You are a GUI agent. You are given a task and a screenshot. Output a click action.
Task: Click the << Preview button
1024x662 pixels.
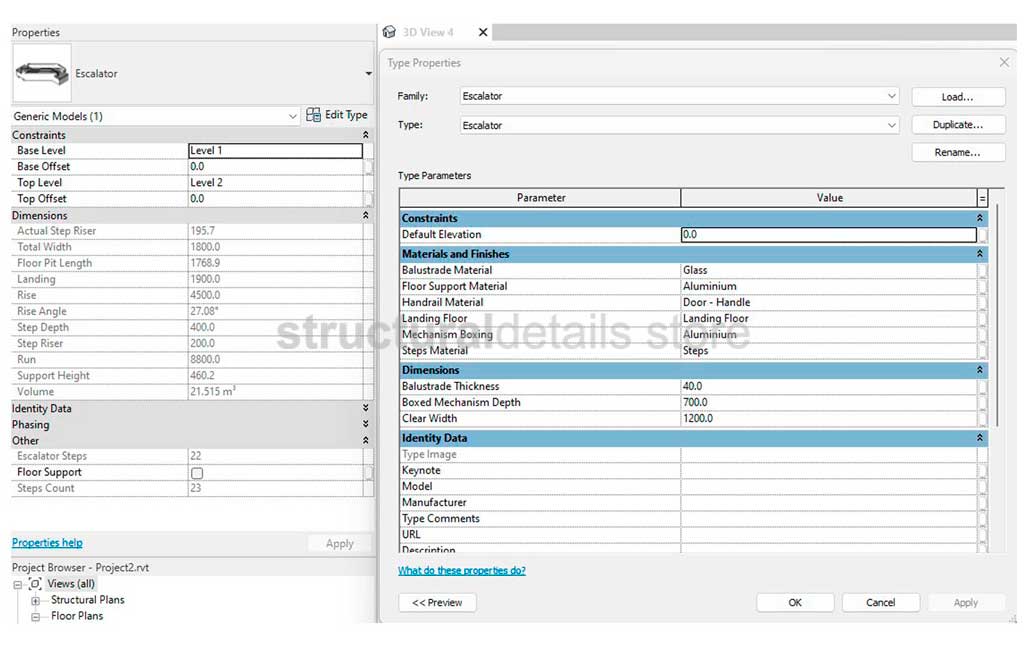(437, 603)
